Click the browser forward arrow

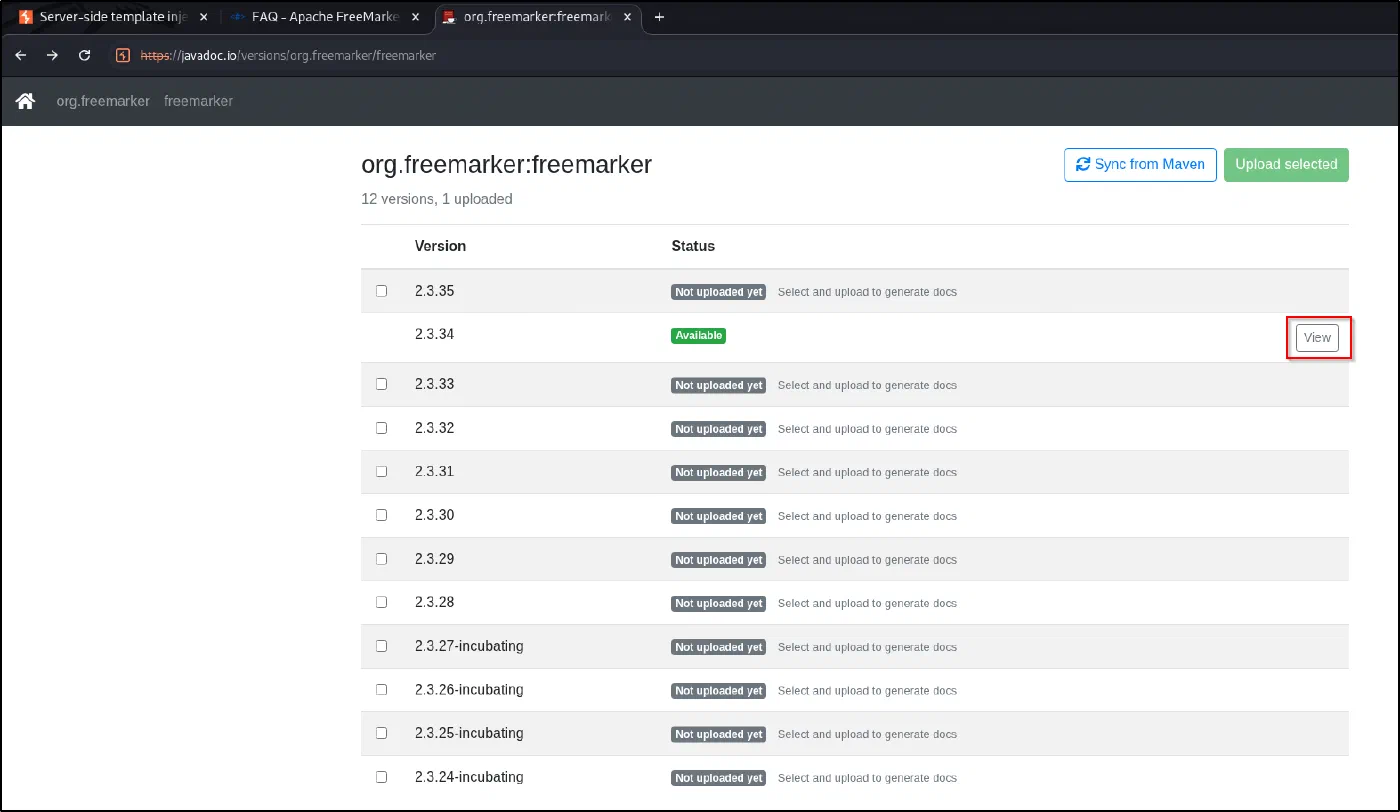[52, 55]
